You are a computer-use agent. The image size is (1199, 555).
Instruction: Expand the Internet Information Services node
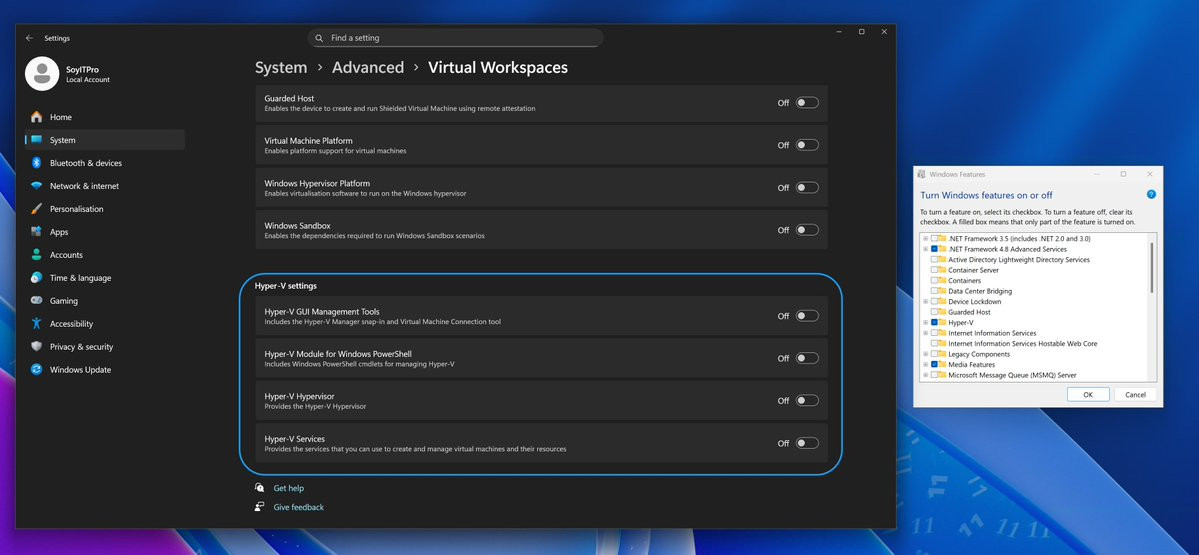[x=925, y=333]
